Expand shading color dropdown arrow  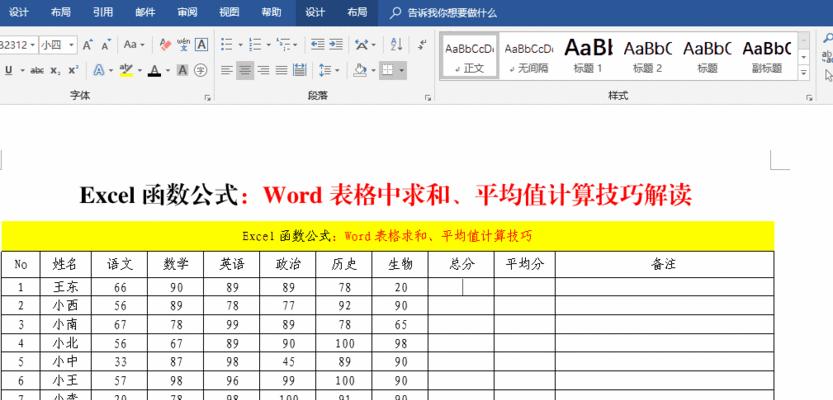[373, 70]
